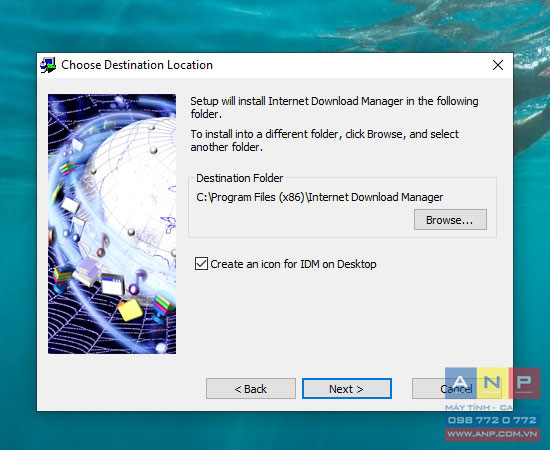
Task: Go to previous step with Back button
Action: [x=251, y=389]
